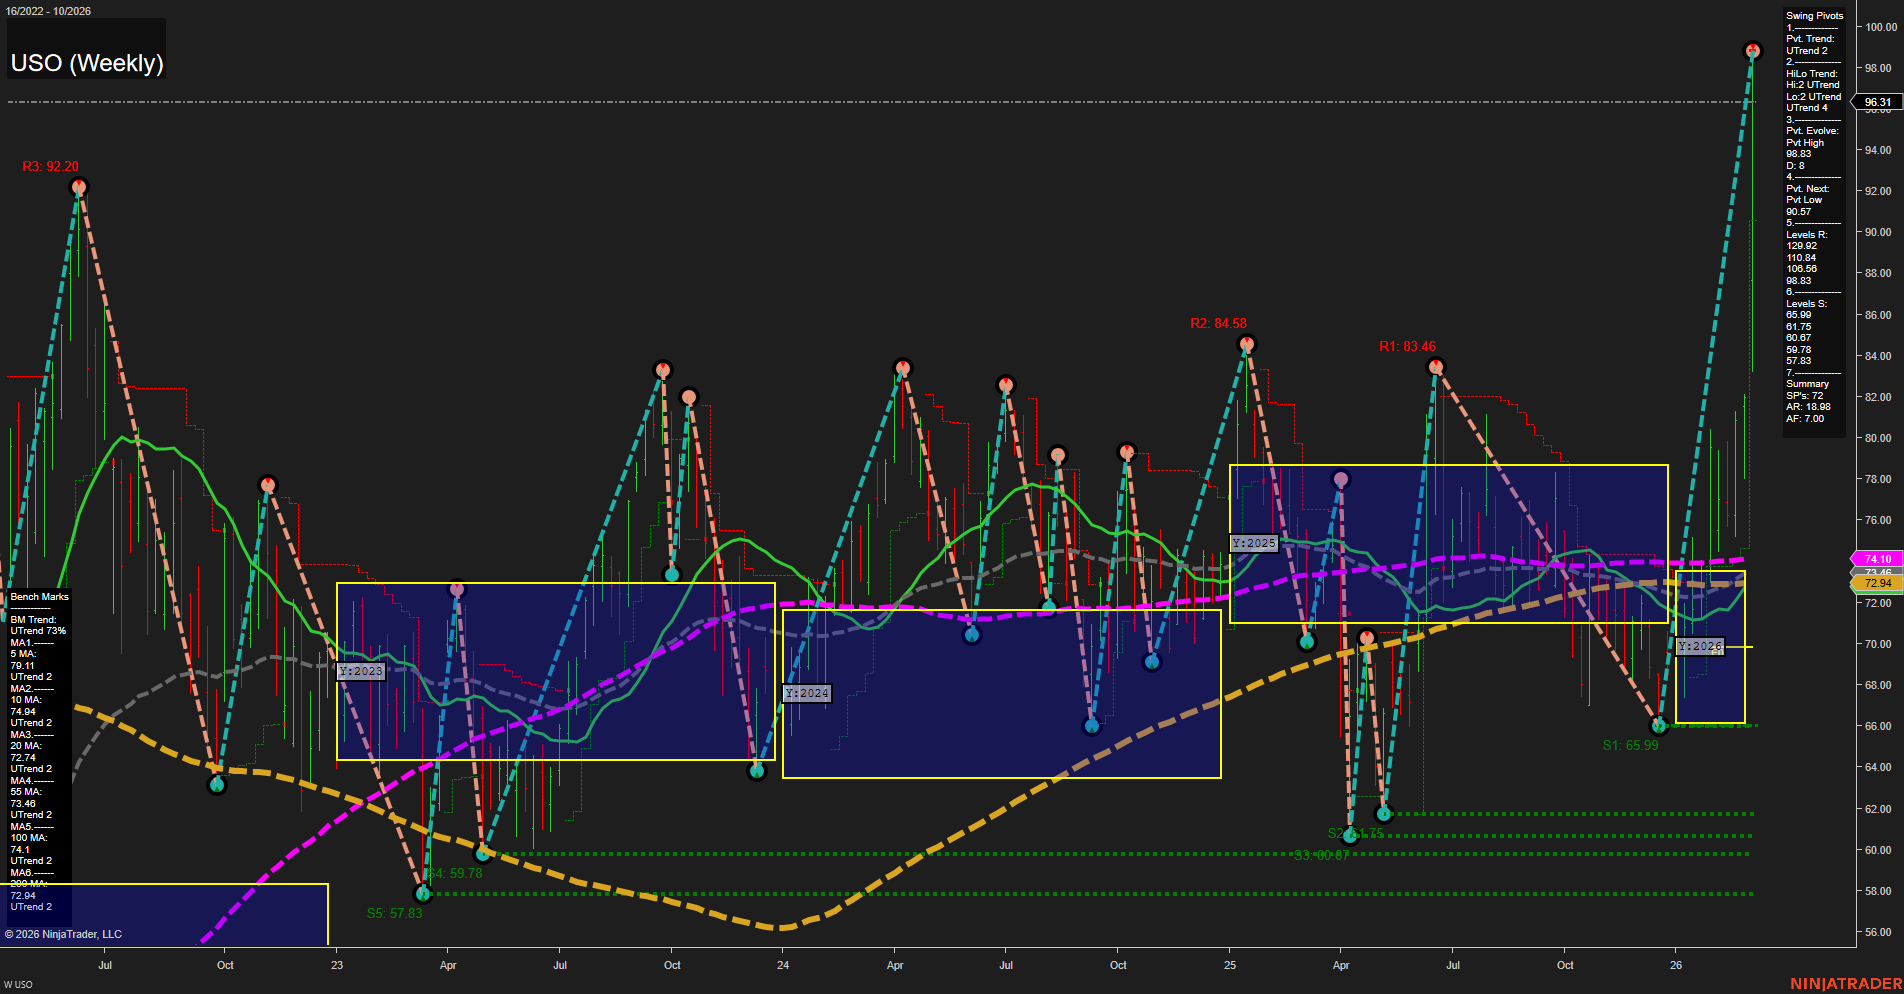Select the Y:2023 annotation label
Screen dimensions: 1904x994
click(362, 672)
